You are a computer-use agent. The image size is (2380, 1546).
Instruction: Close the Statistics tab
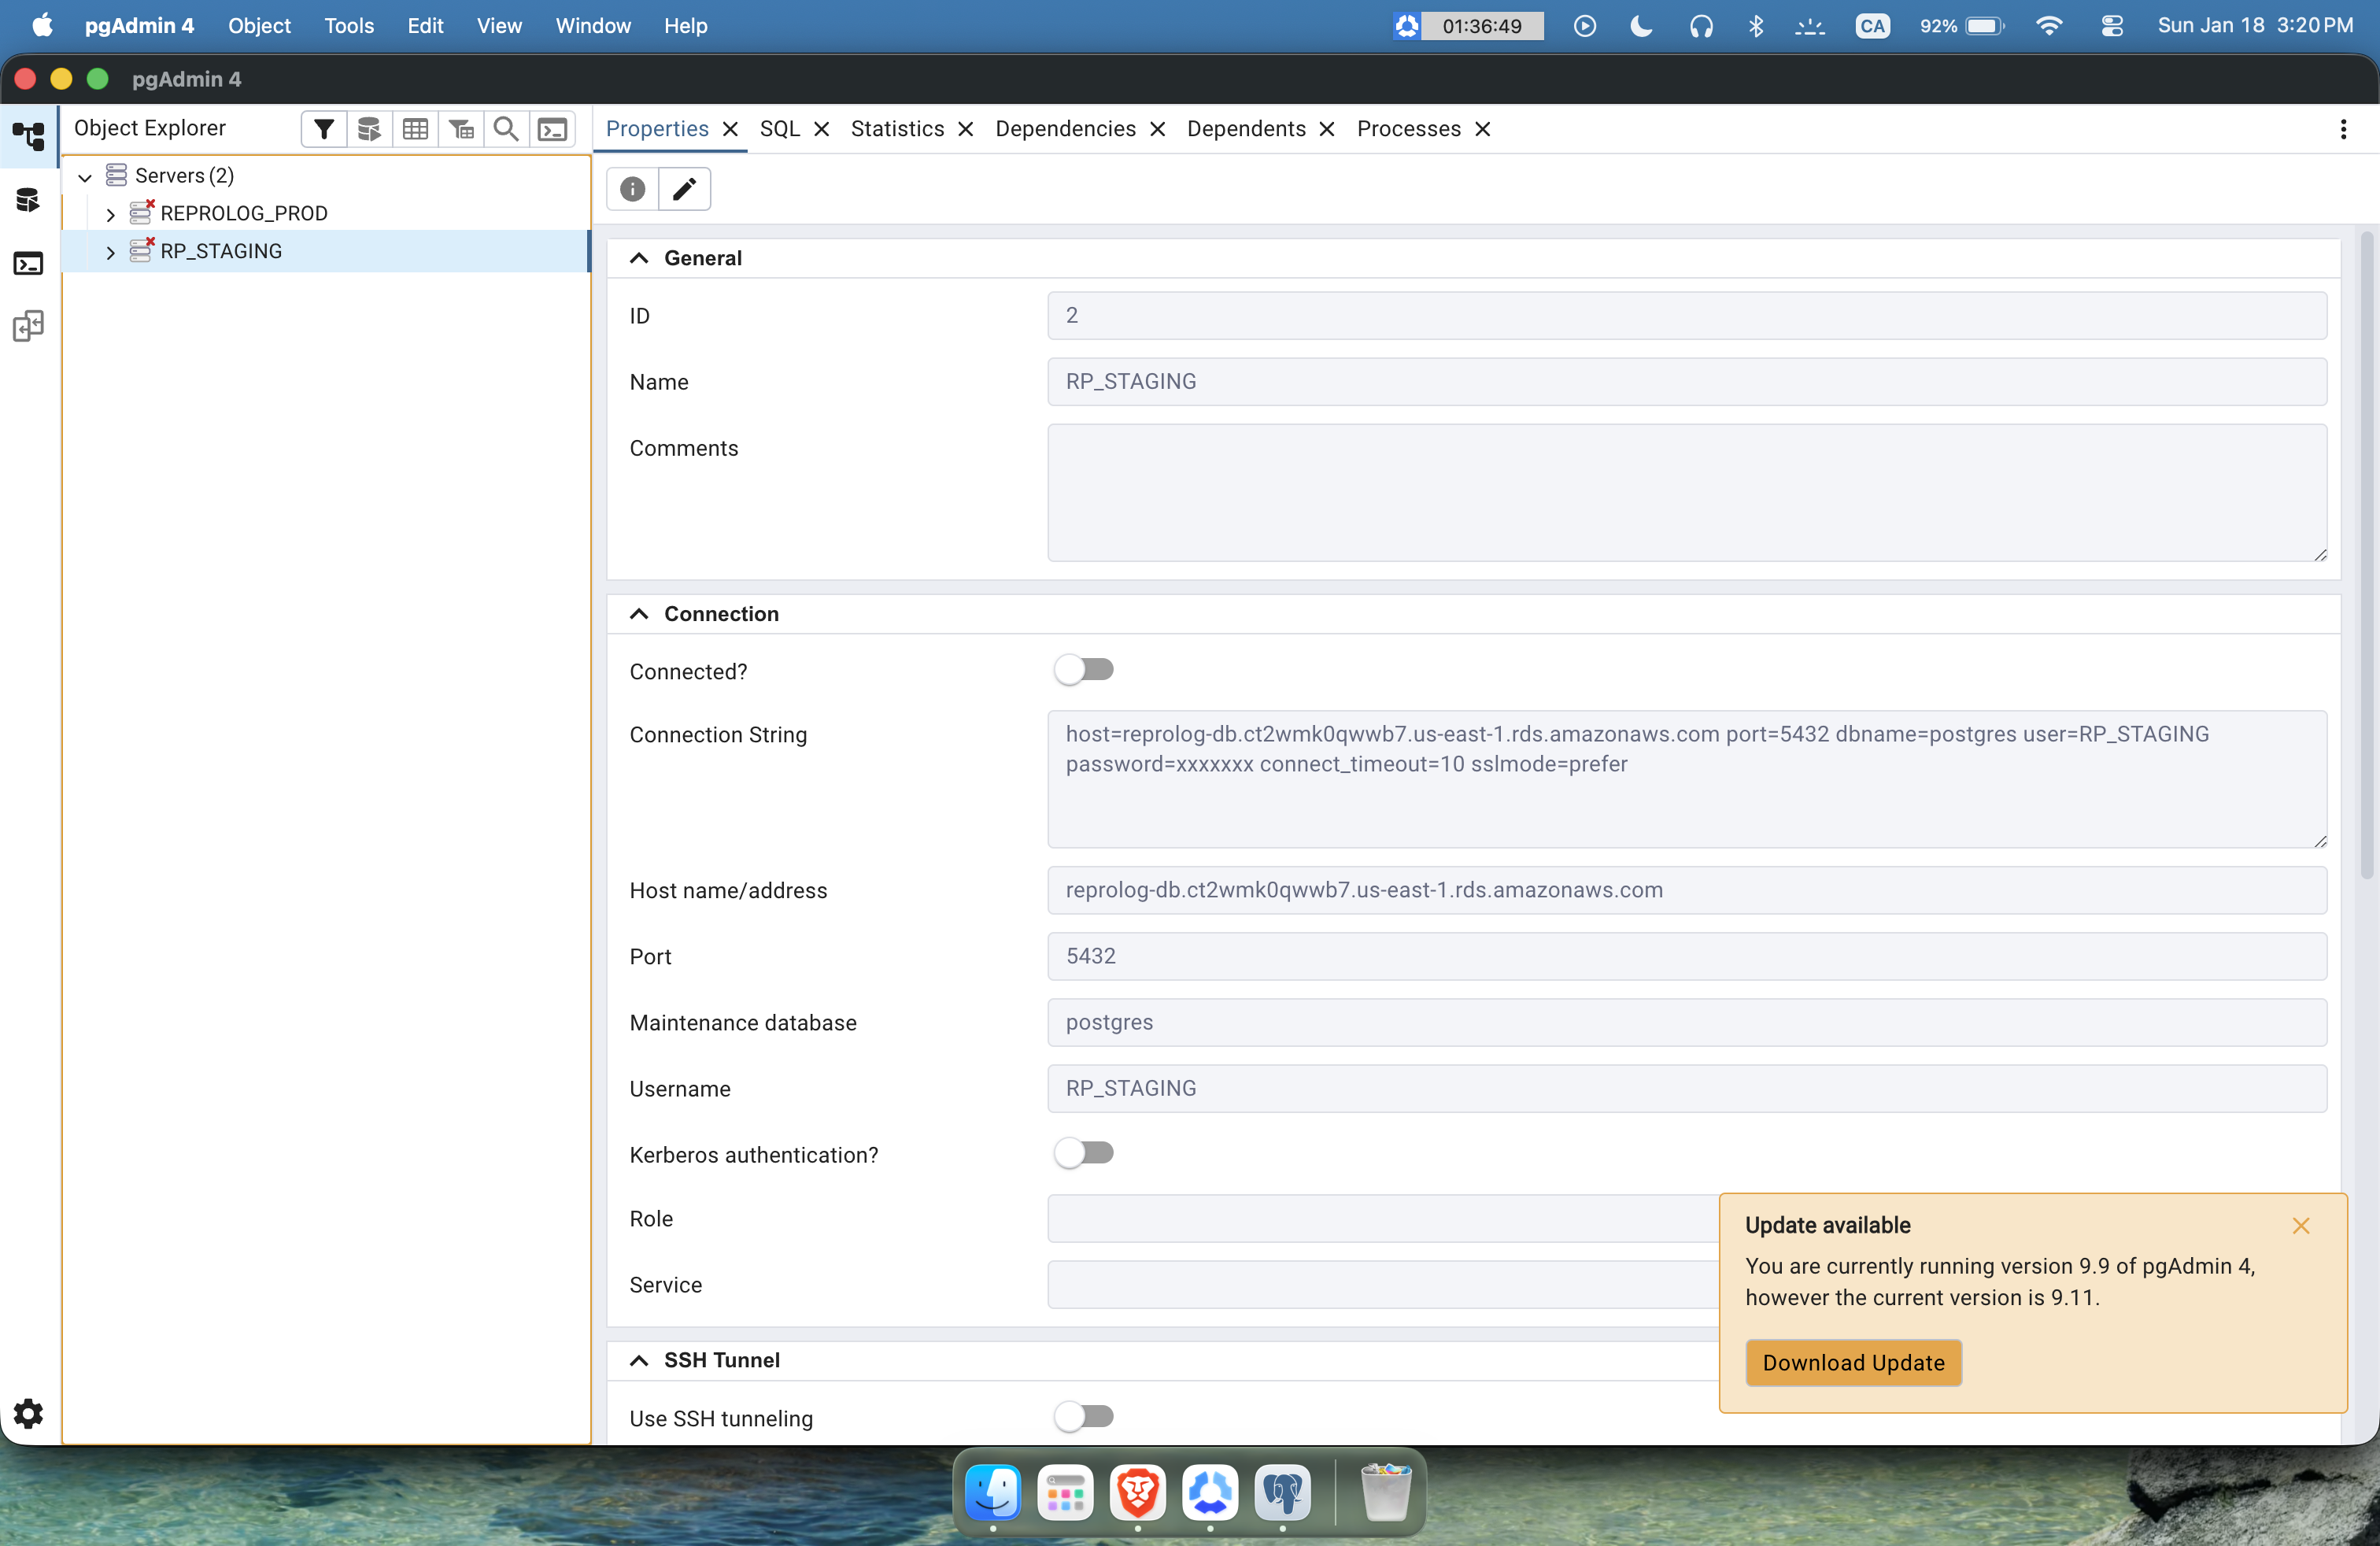point(966,129)
